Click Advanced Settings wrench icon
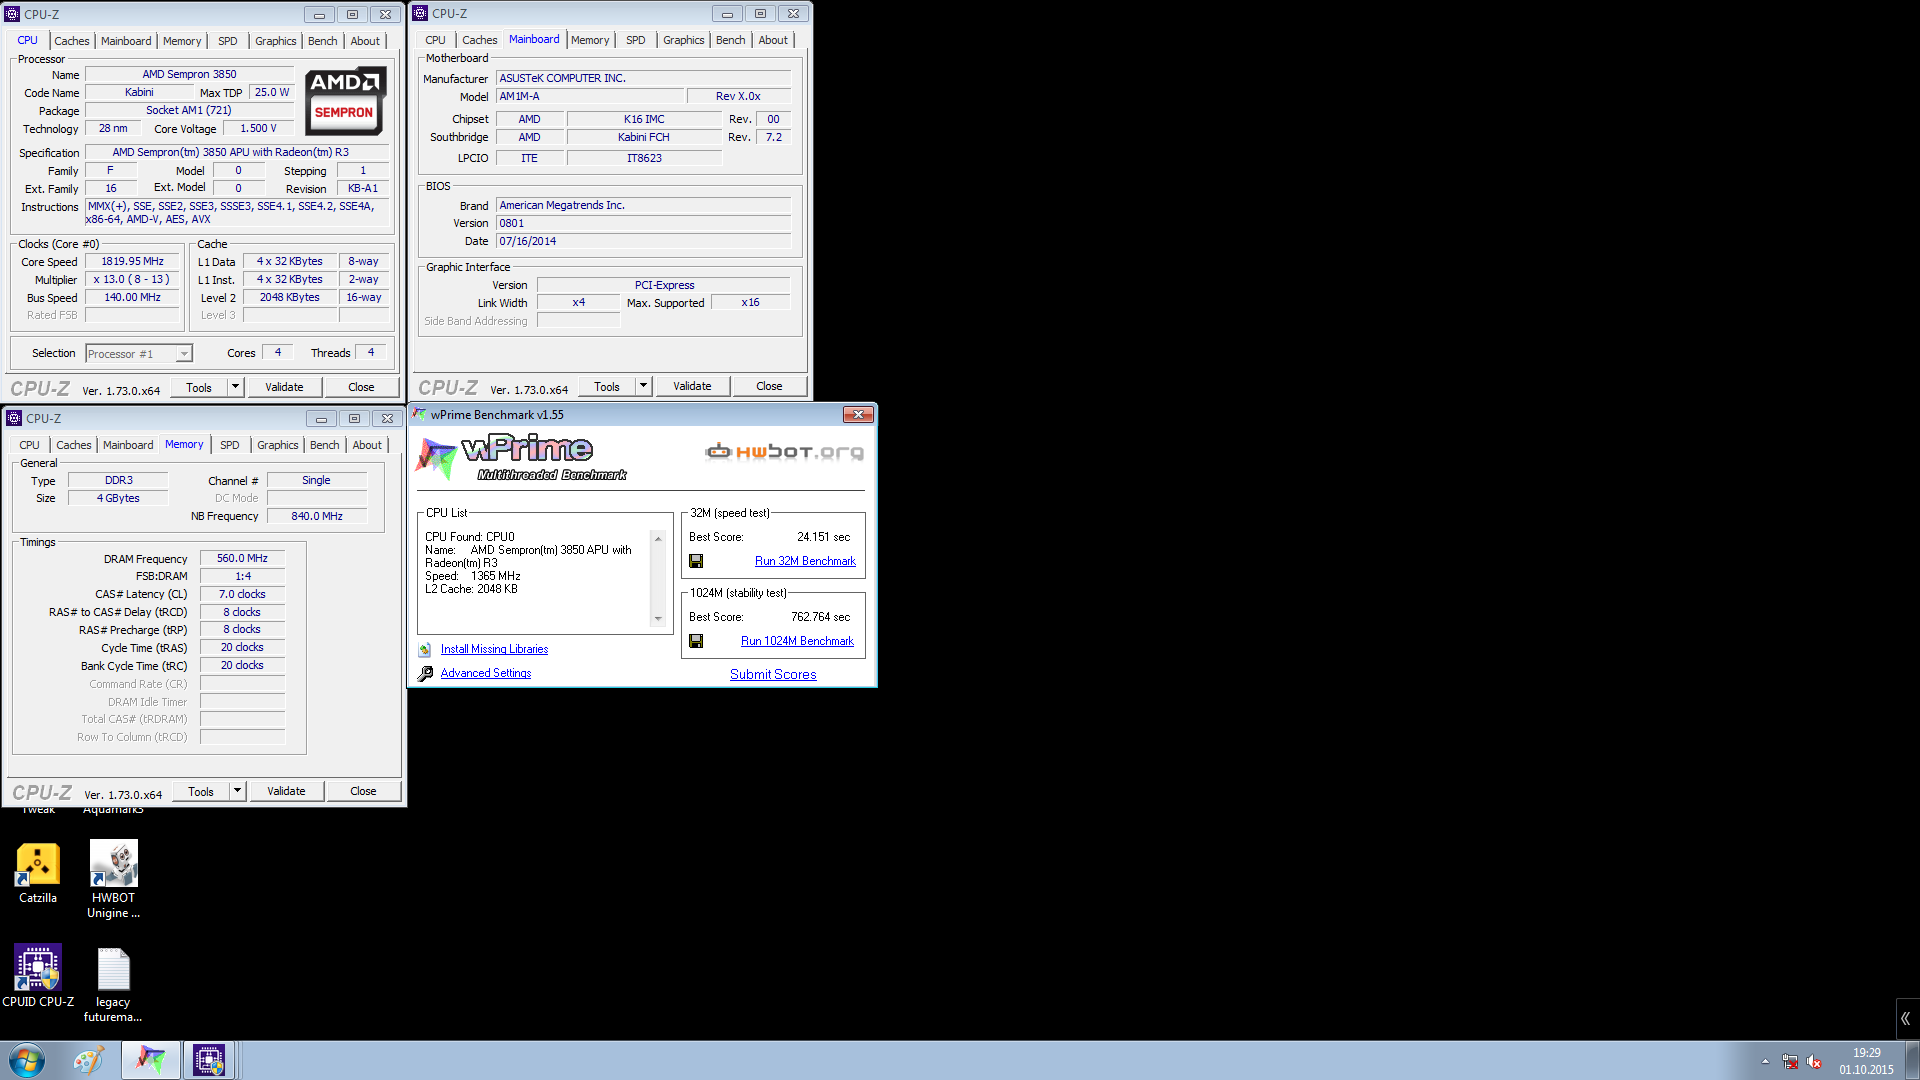Image resolution: width=1920 pixels, height=1080 pixels. pos(425,673)
